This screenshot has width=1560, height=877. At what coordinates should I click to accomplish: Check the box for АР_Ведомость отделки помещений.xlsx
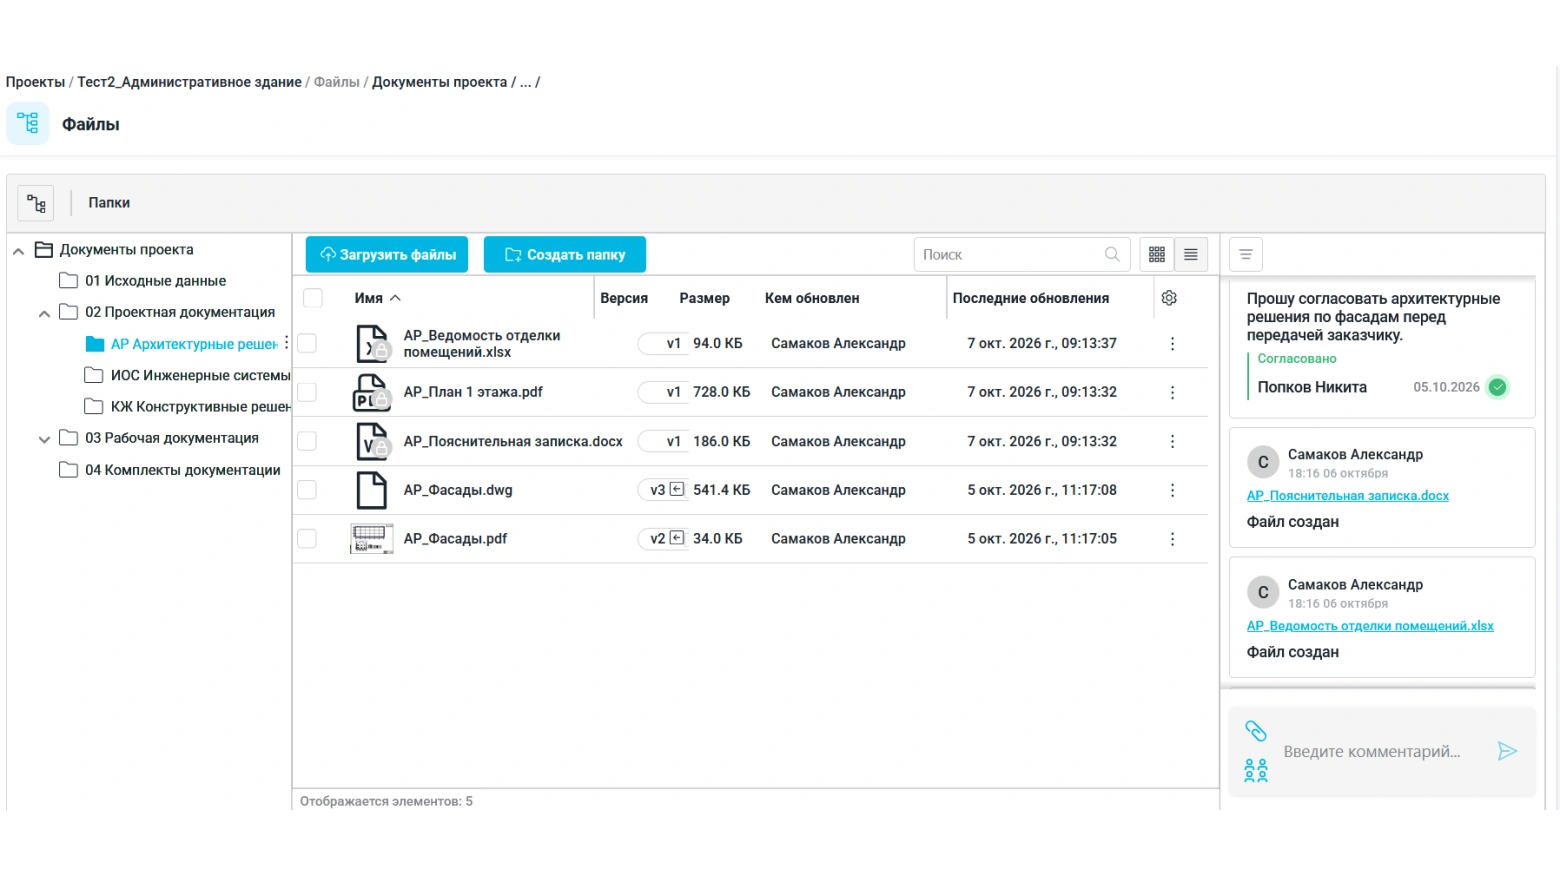(x=307, y=343)
